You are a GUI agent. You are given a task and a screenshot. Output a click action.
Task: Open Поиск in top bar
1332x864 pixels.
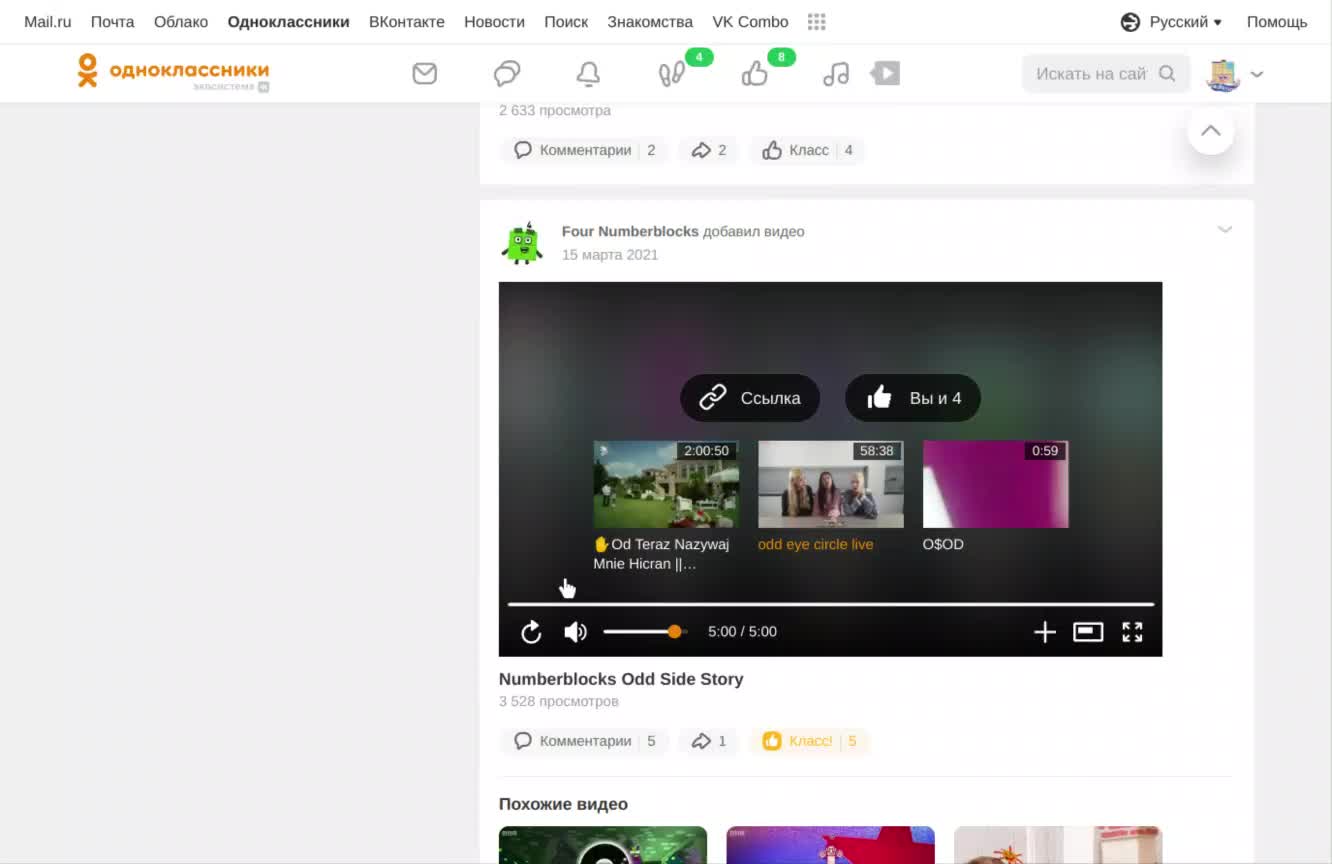coord(566,22)
